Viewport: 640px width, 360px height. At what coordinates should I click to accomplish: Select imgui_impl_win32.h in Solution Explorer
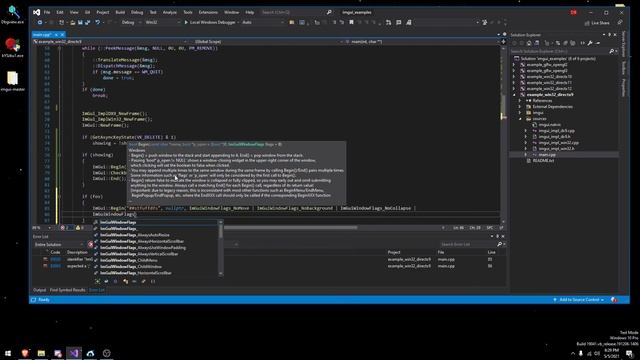point(556,149)
